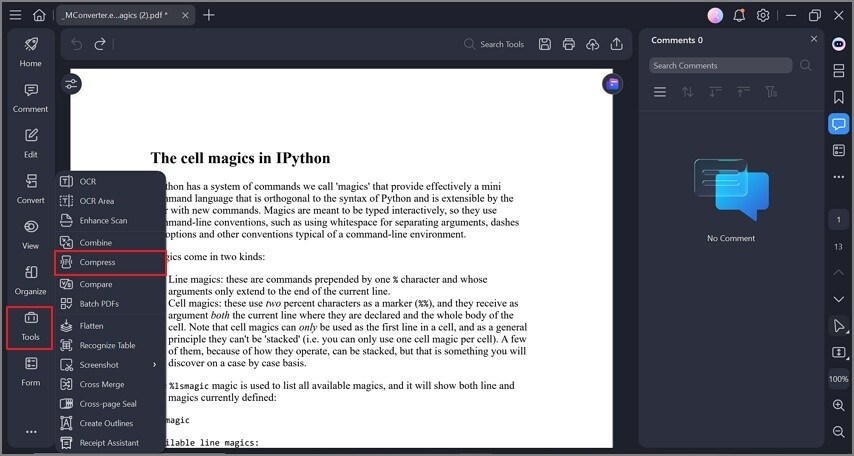Go to next page arrow
The image size is (854, 456).
pyautogui.click(x=839, y=299)
